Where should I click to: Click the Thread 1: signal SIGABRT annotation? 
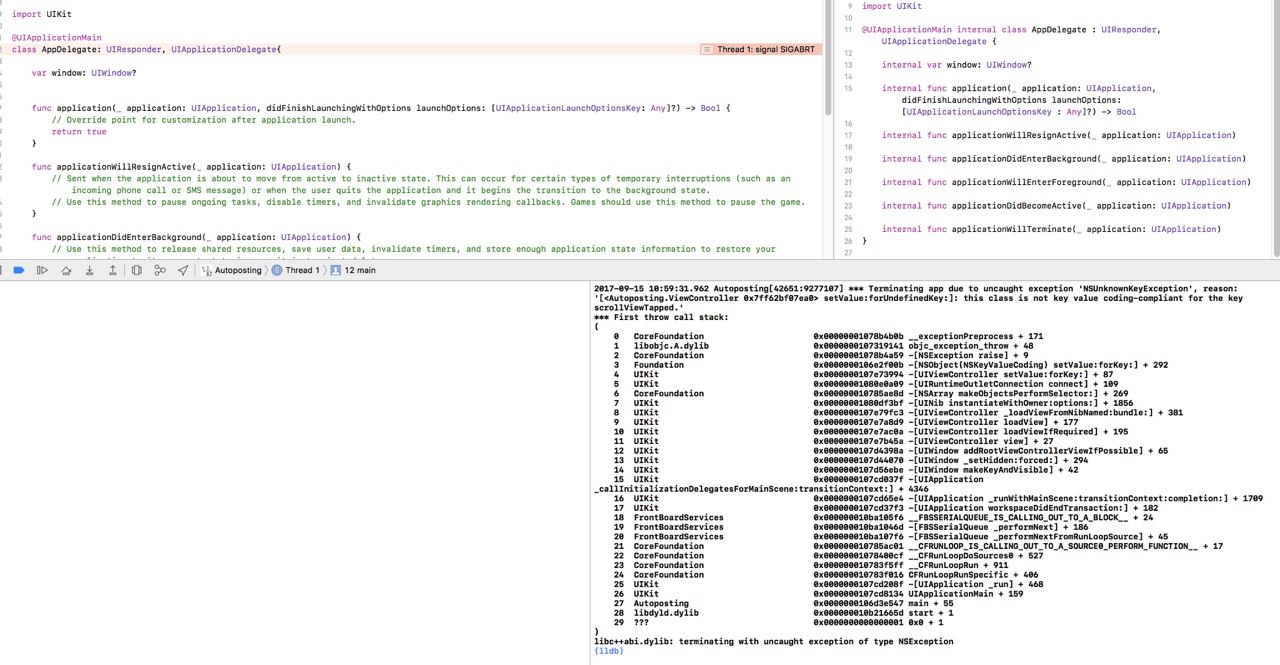coord(759,49)
